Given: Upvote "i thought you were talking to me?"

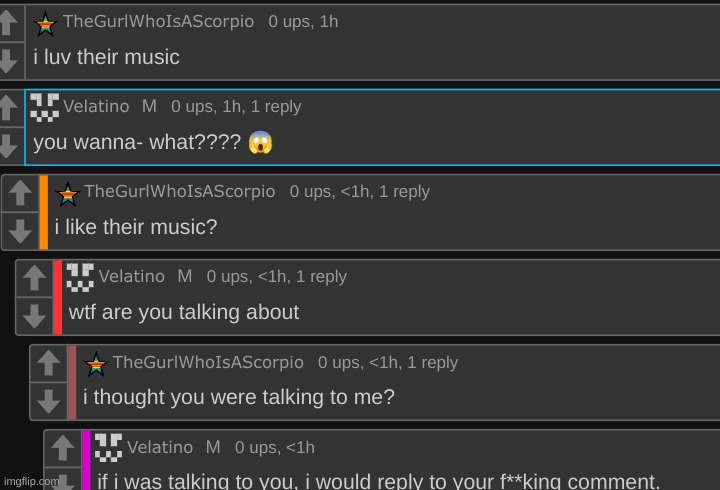Looking at the screenshot, I should [48, 364].
